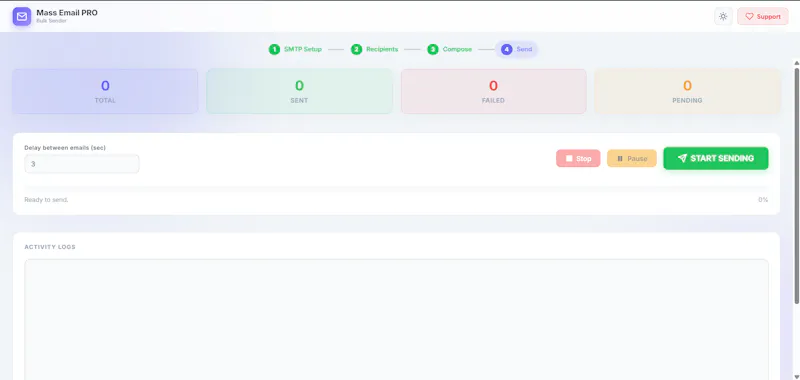Viewport: 800px width, 380px height.
Task: Click the Total count card
Action: click(105, 91)
